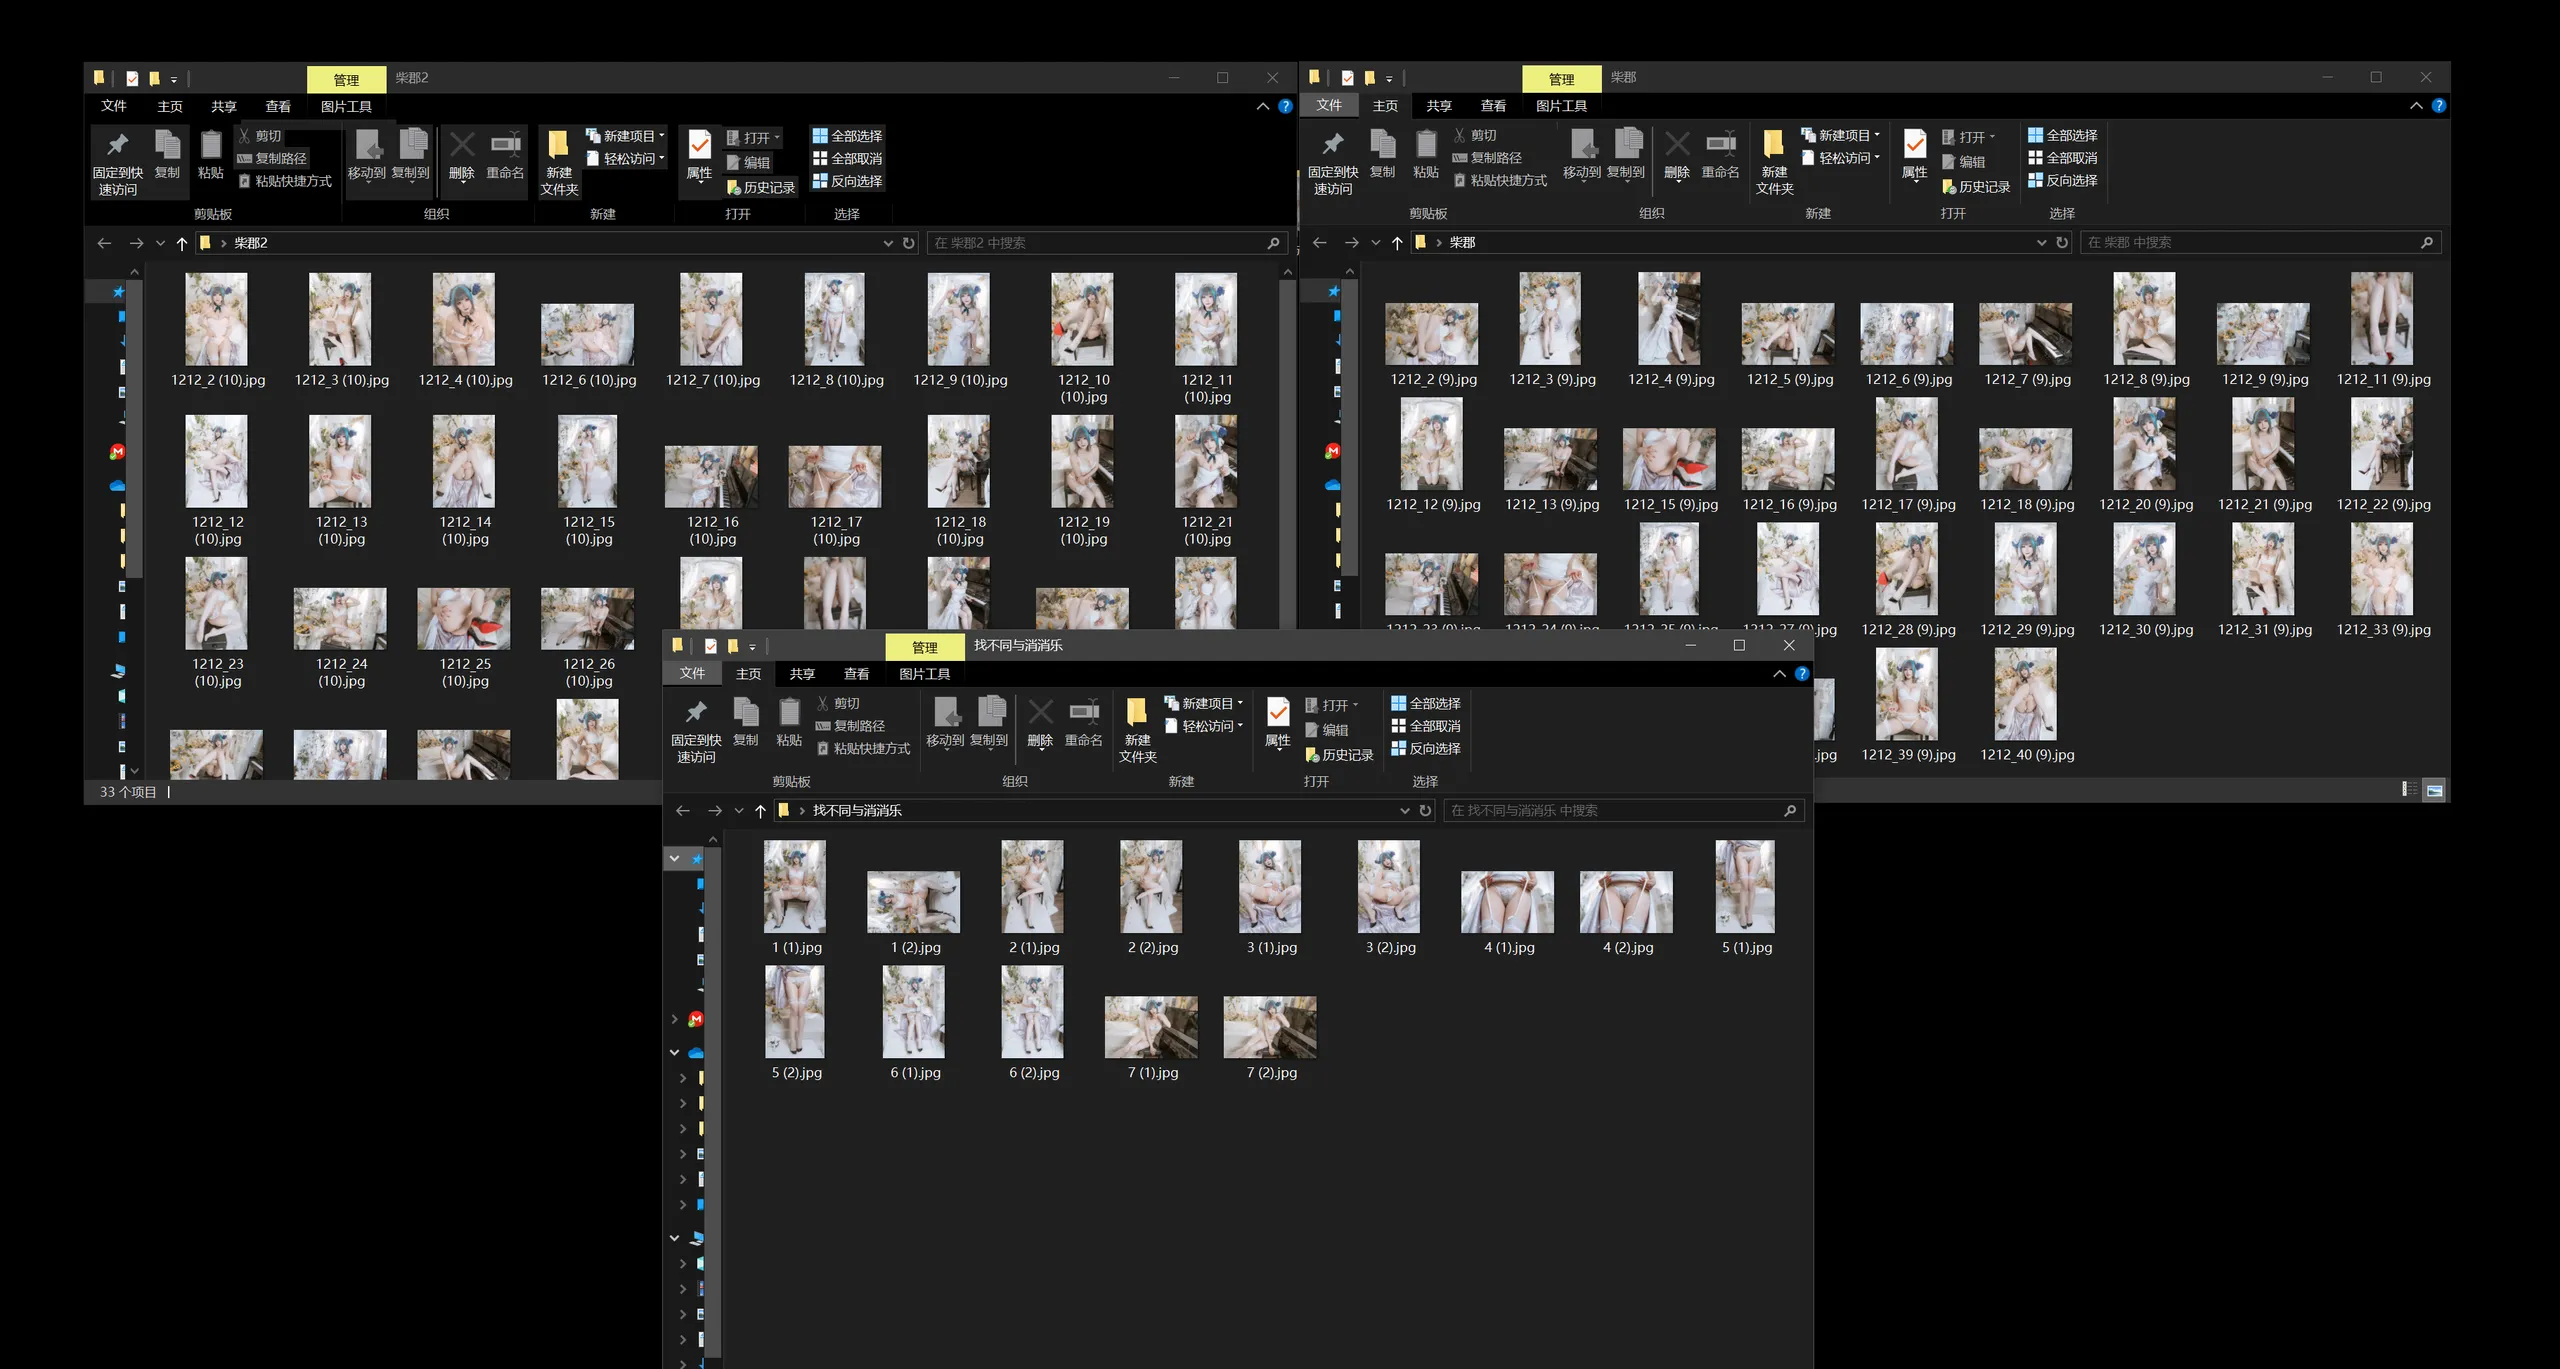Click 轻松访问 in 柴郡 window ribbon
Image resolution: width=2560 pixels, height=1369 pixels.
1840,158
